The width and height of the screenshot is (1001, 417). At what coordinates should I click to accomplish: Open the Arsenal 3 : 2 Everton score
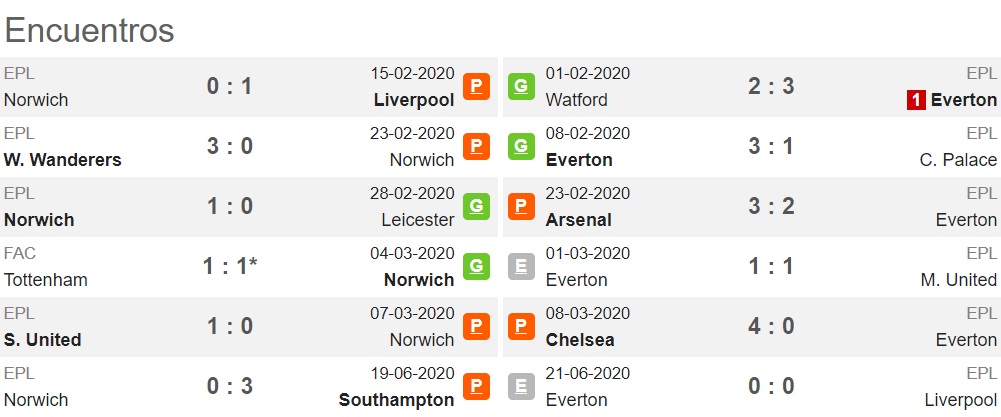(x=771, y=206)
